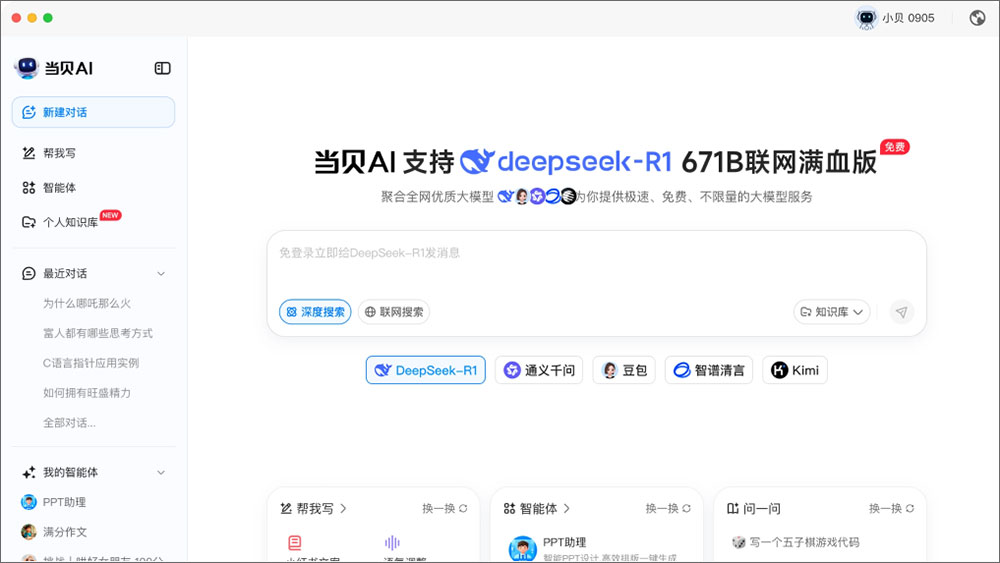Click the folder icon beside 个人知识库
Image resolution: width=1000 pixels, height=563 pixels.
point(29,222)
